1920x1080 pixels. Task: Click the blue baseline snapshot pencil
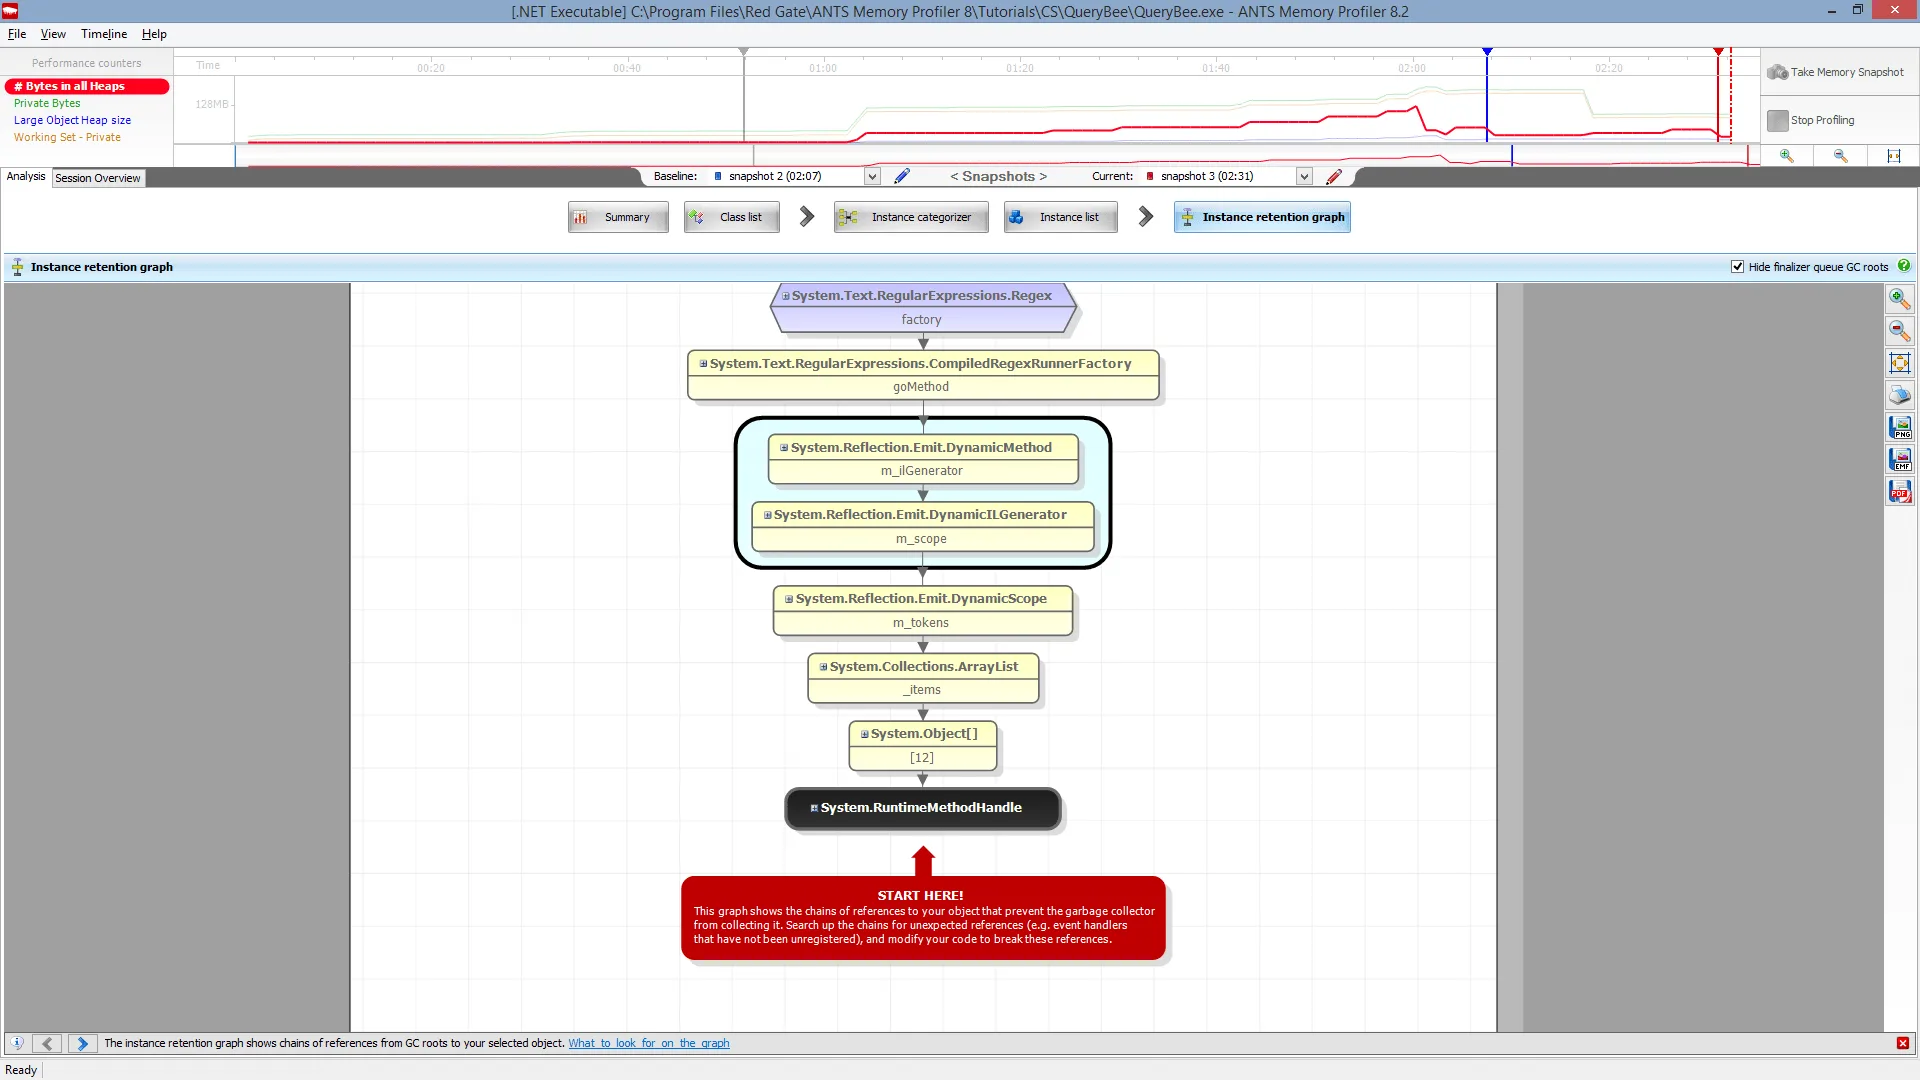tap(901, 176)
